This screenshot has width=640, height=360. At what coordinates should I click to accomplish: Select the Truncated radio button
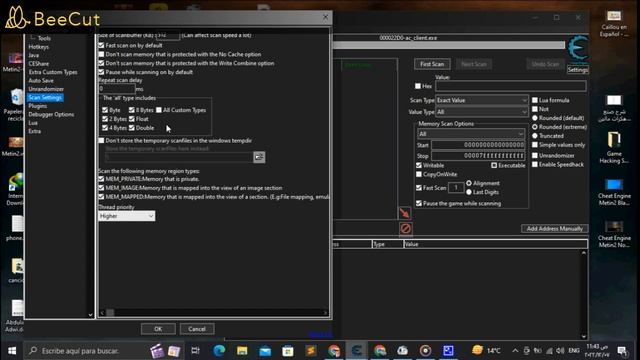click(535, 136)
